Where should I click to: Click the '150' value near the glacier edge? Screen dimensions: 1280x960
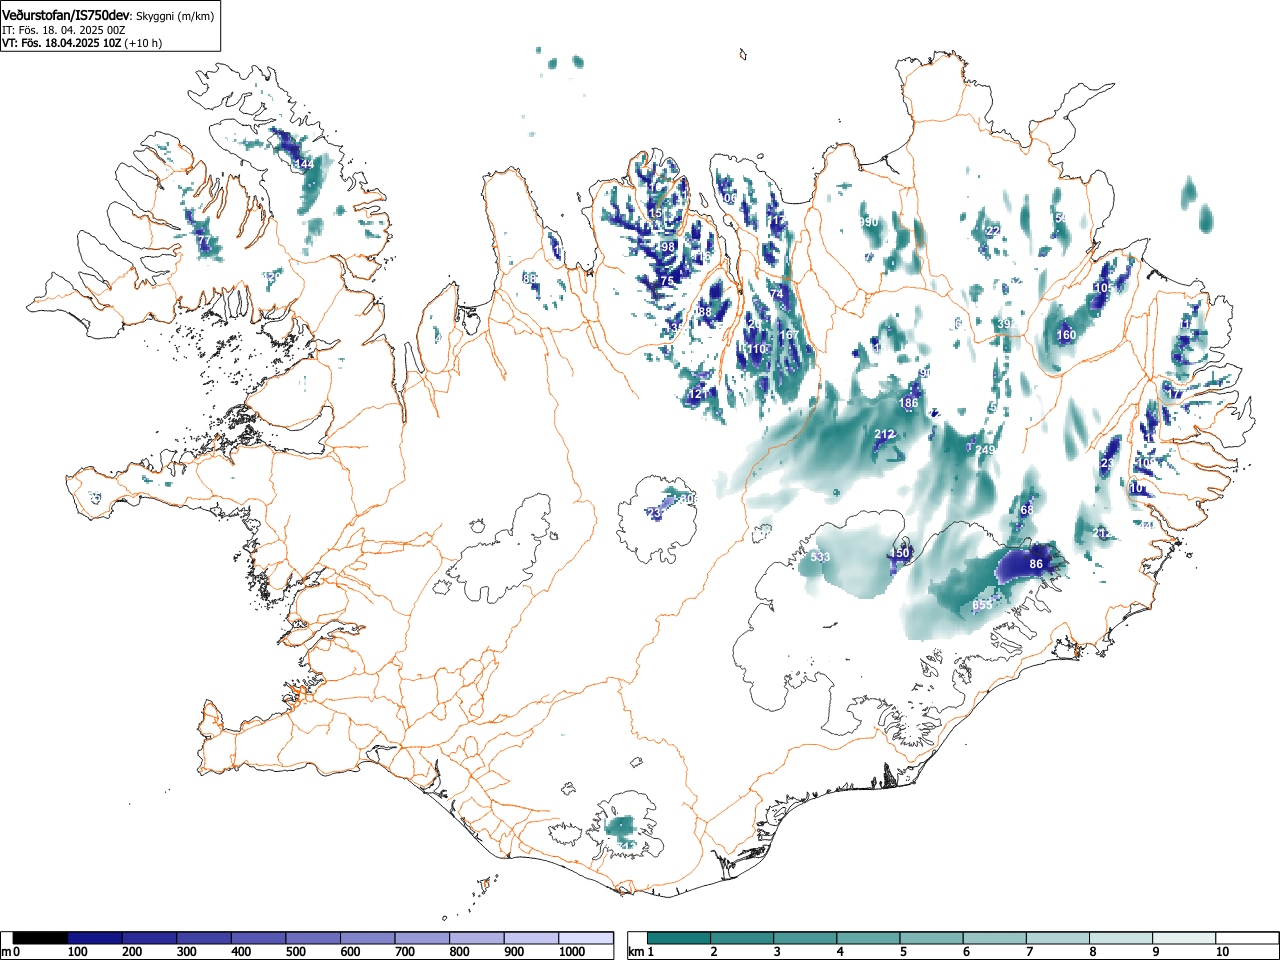coord(900,553)
